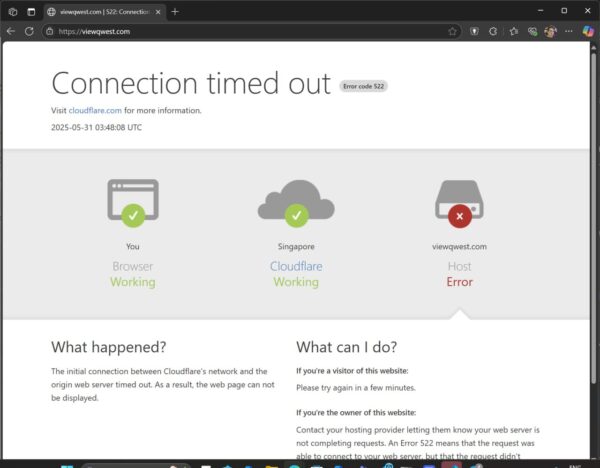Open the Copilot sidebar icon
Viewport: 600px width, 468px height.
click(588, 31)
